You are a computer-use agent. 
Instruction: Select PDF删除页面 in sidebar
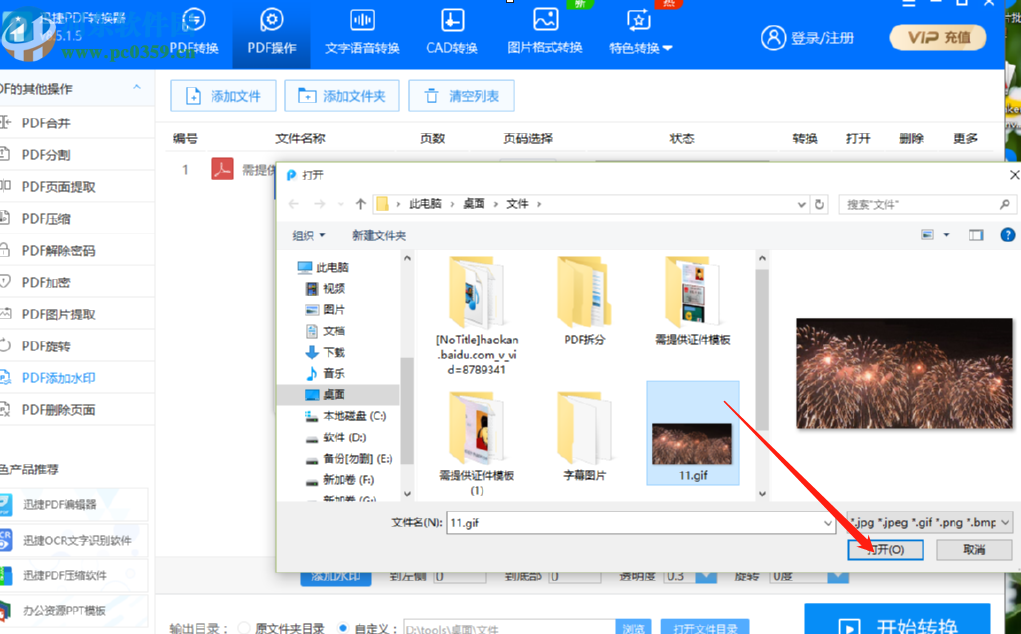(x=77, y=409)
